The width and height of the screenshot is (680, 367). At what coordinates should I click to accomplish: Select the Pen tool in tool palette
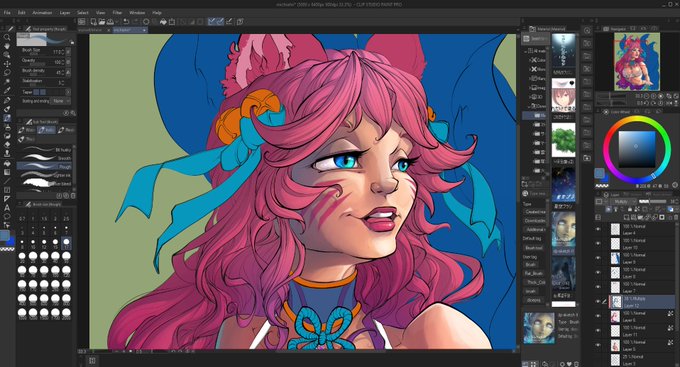7,100
